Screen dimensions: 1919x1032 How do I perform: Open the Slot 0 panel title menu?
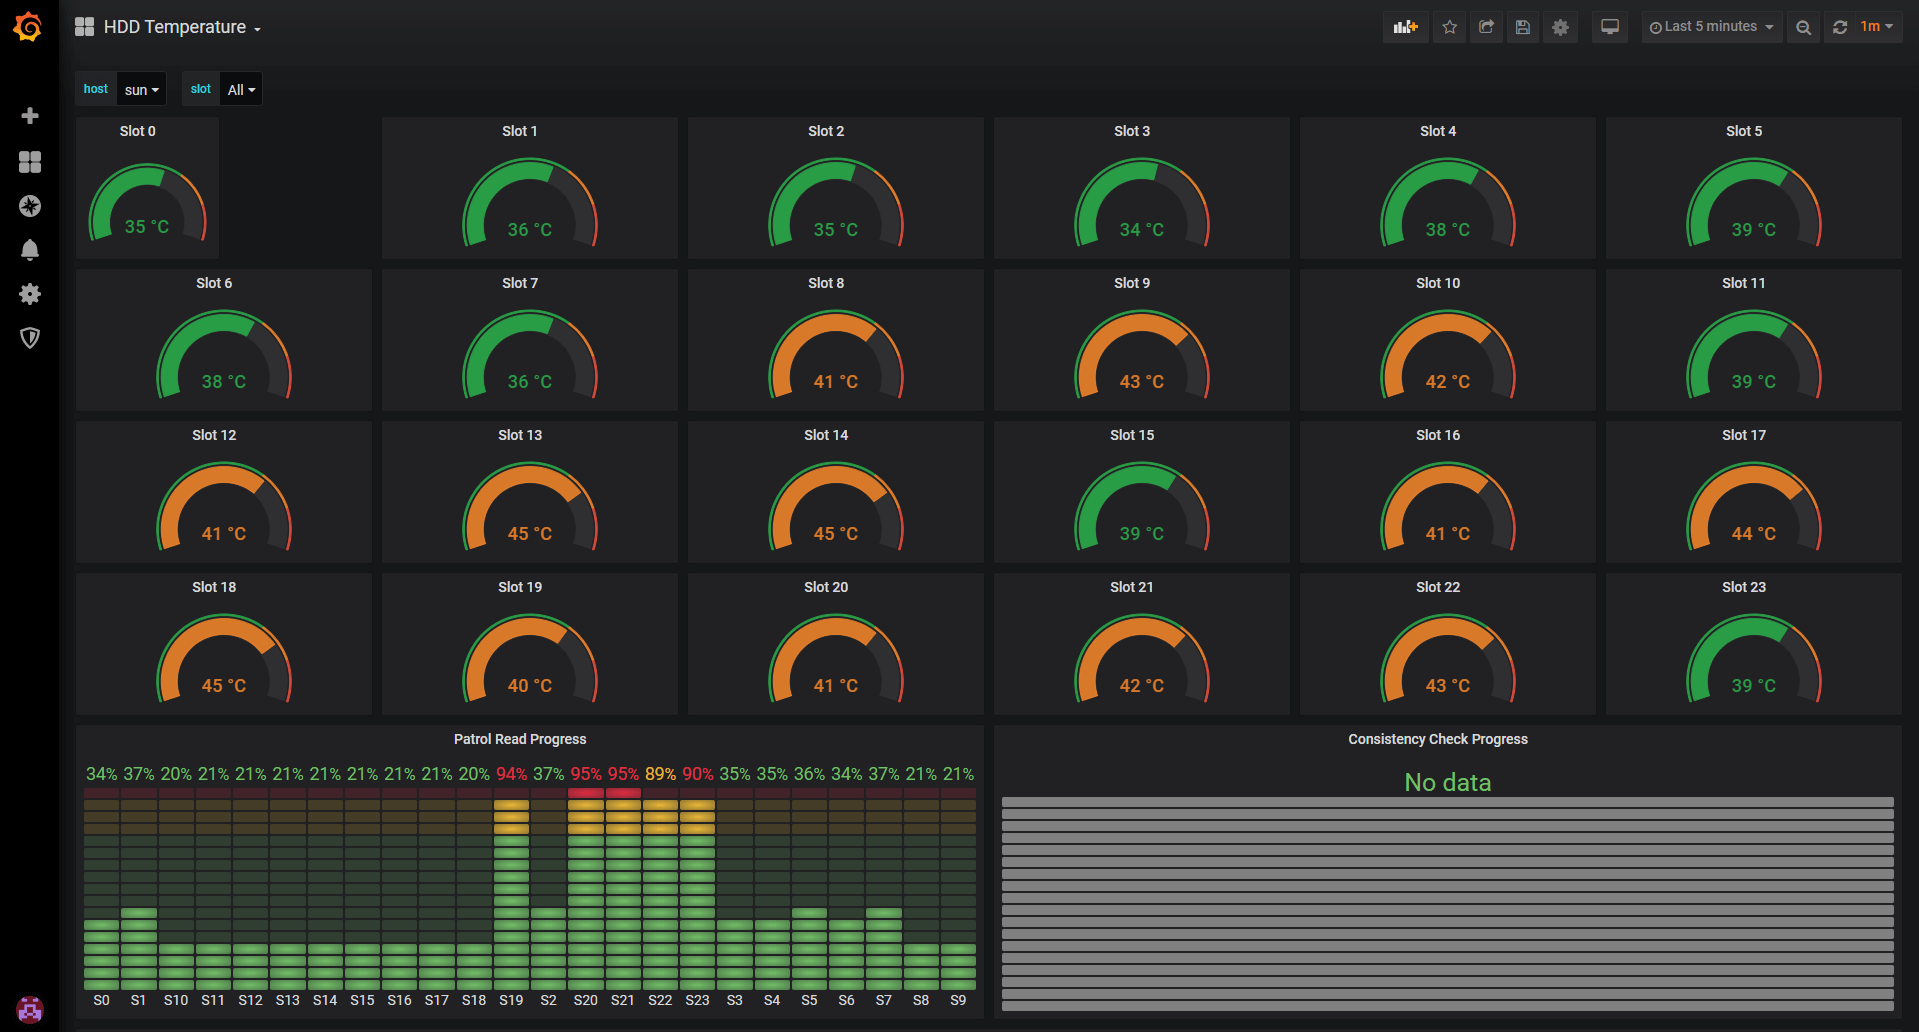coord(138,131)
